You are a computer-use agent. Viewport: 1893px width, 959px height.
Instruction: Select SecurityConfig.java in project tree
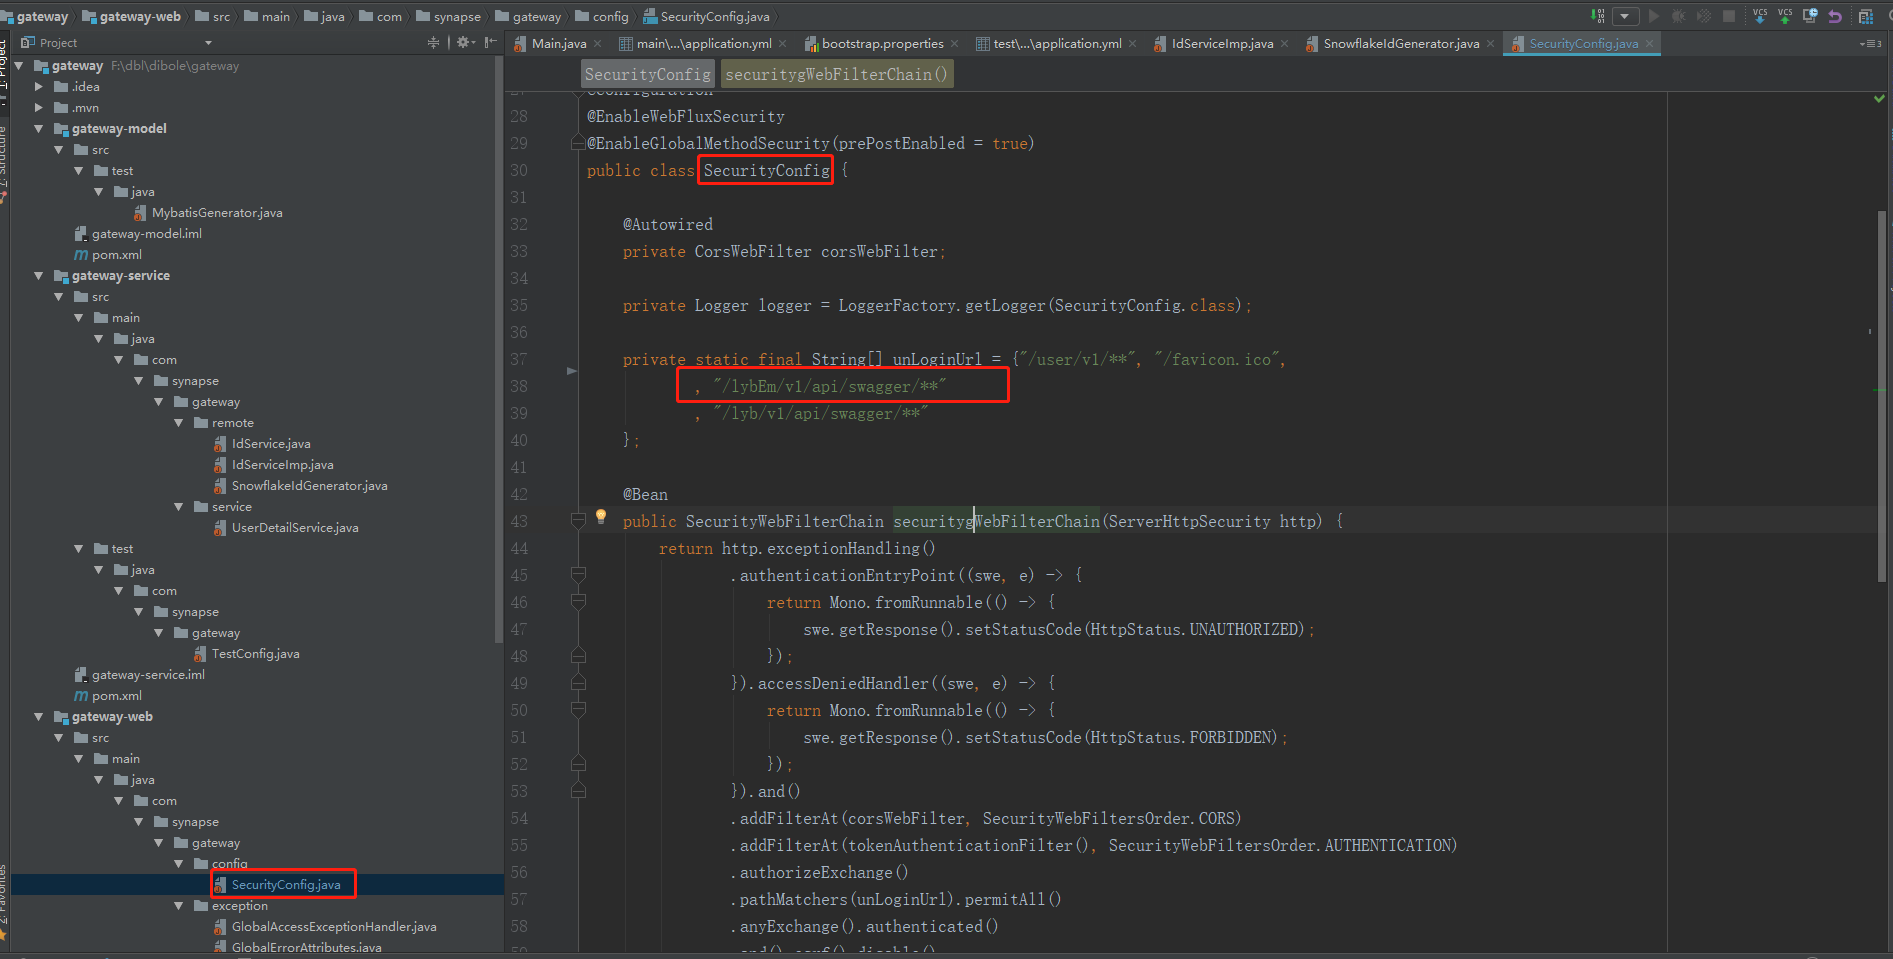(277, 884)
